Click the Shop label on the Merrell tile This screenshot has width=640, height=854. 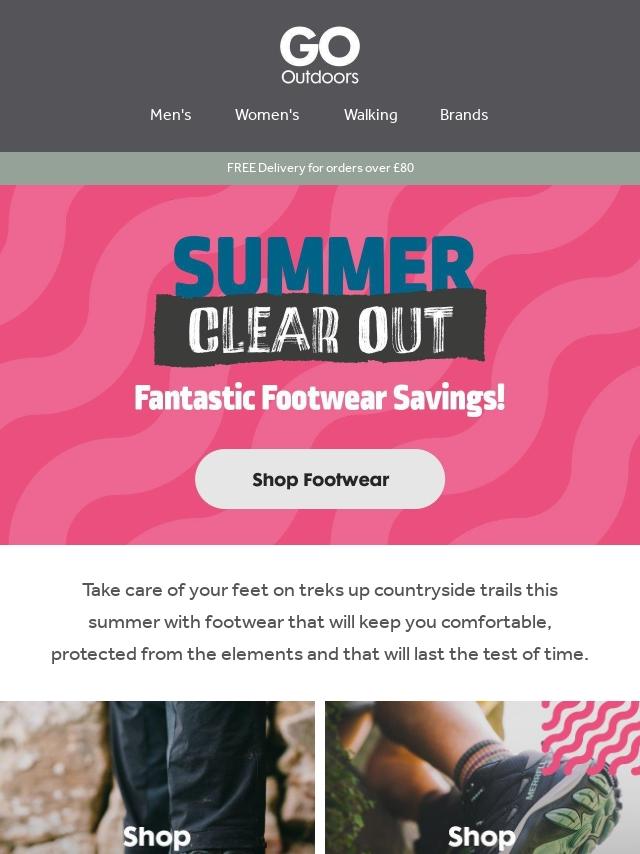pyautogui.click(x=481, y=837)
